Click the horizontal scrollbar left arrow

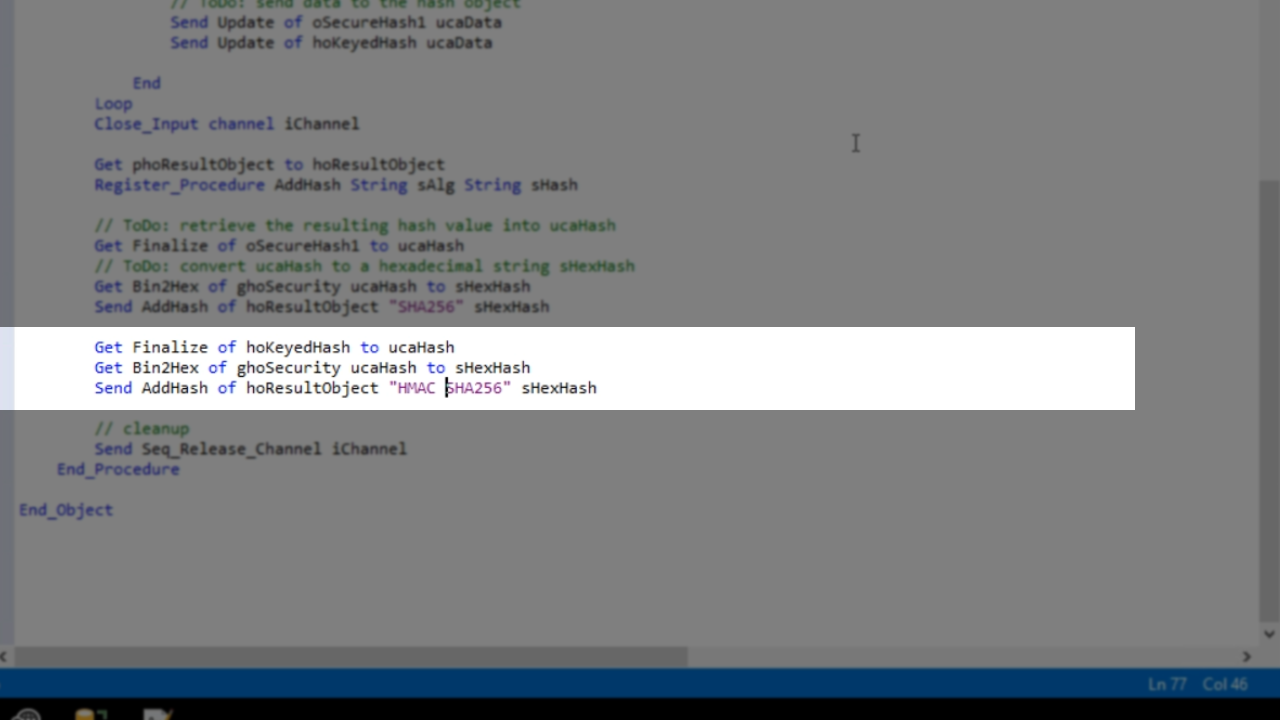click(6, 657)
